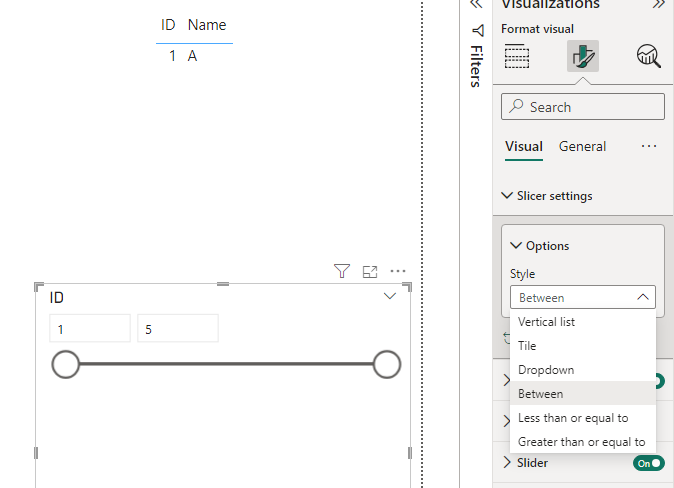Click the Filters pane vertical label
The width and height of the screenshot is (674, 488).
tap(477, 66)
